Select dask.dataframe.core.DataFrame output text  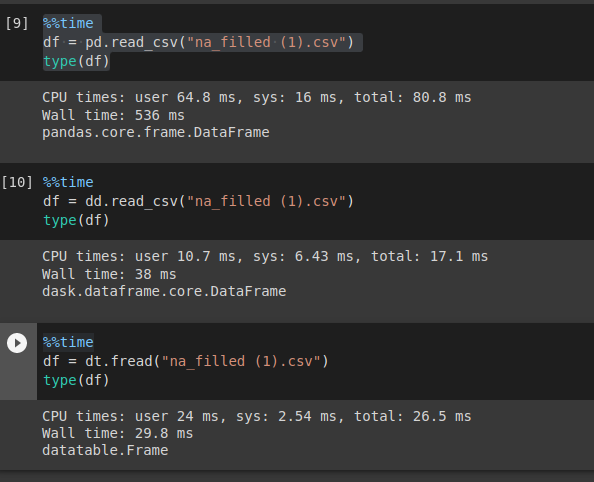(x=164, y=291)
